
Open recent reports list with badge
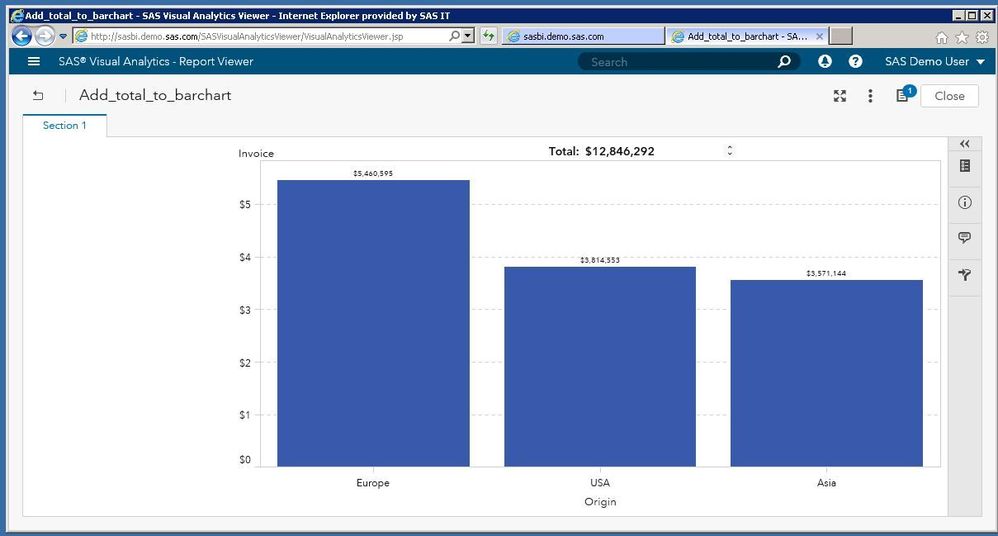[905, 94]
